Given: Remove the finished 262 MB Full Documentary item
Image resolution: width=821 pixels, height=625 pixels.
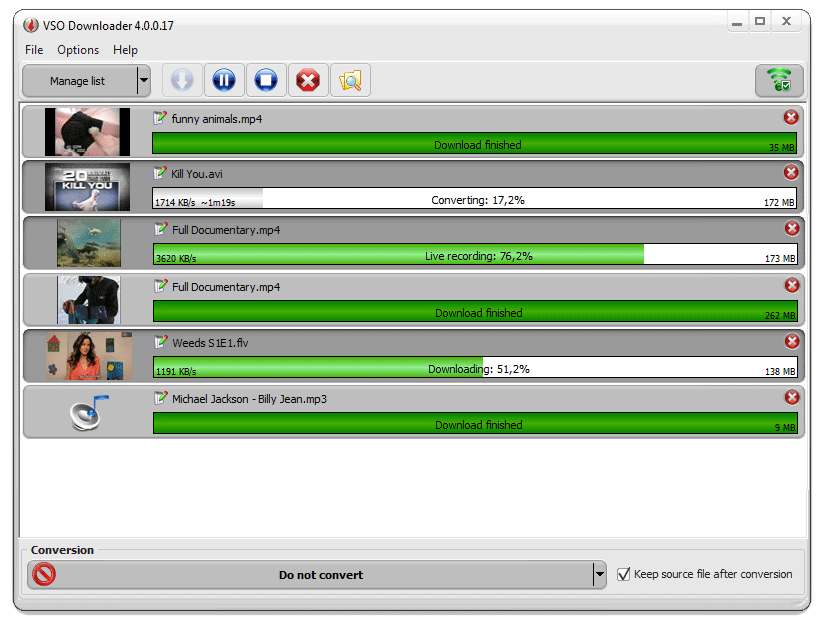Looking at the screenshot, I should point(792,285).
